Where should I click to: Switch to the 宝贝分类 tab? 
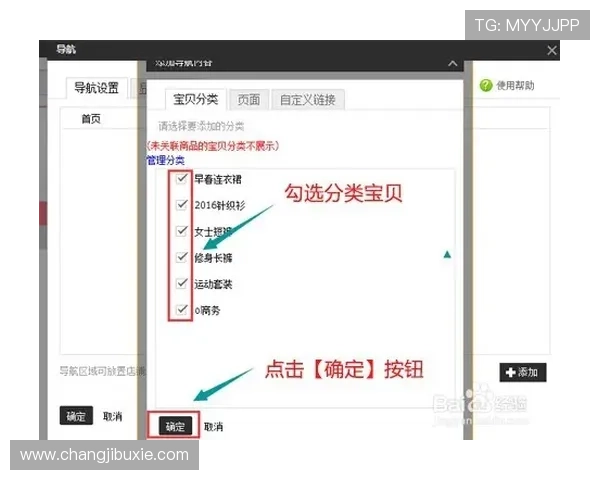[196, 100]
